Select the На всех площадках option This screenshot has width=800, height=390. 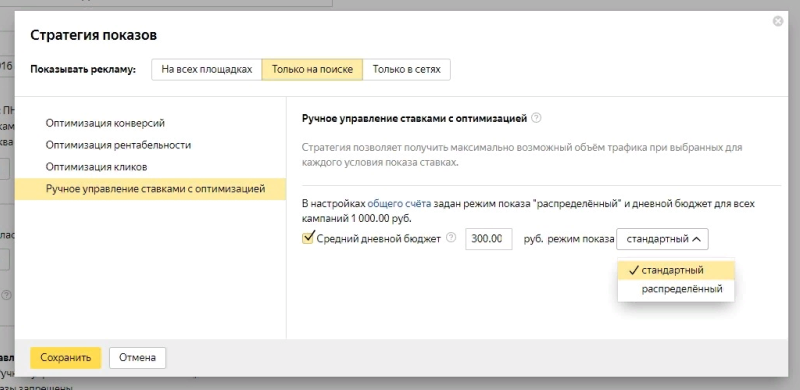(207, 69)
